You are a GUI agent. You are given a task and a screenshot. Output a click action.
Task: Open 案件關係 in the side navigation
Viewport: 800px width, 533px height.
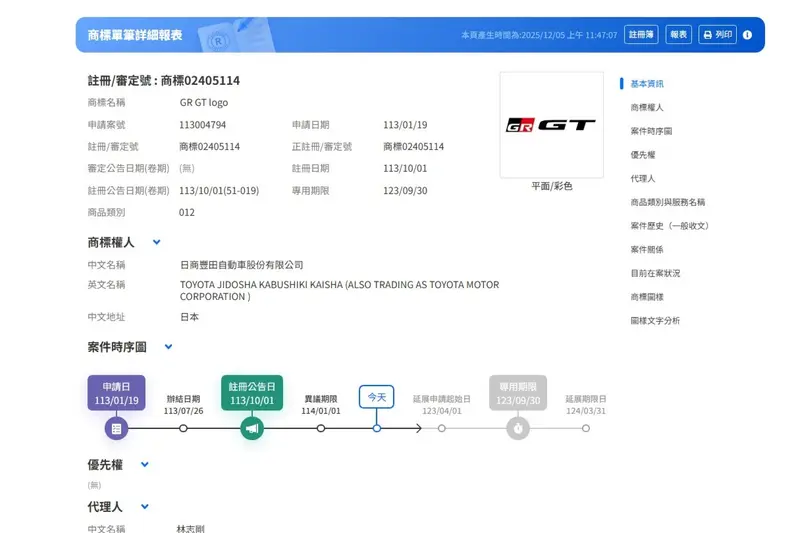click(647, 249)
